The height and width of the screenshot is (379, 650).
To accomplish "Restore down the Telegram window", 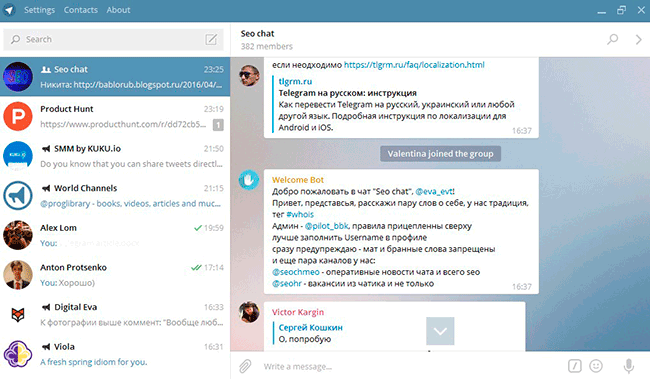I will [x=621, y=10].
